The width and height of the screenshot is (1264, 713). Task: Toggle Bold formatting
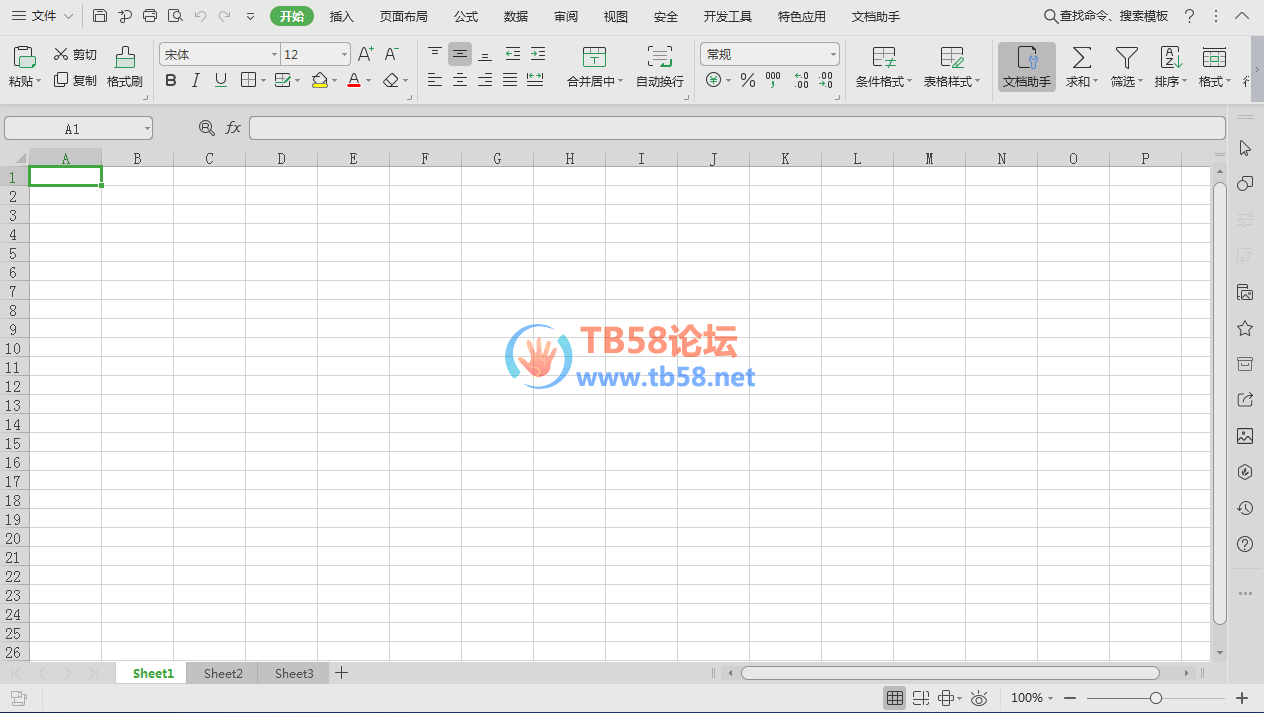(171, 80)
